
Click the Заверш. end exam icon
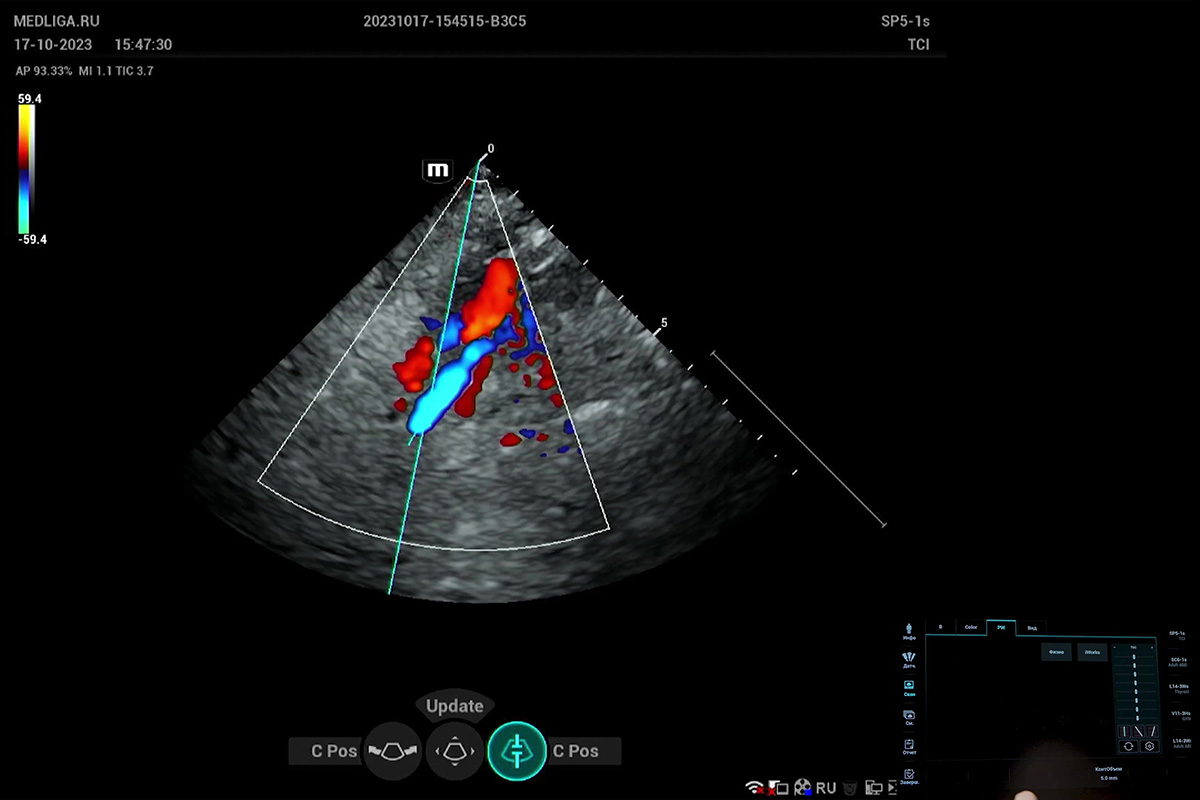(909, 776)
